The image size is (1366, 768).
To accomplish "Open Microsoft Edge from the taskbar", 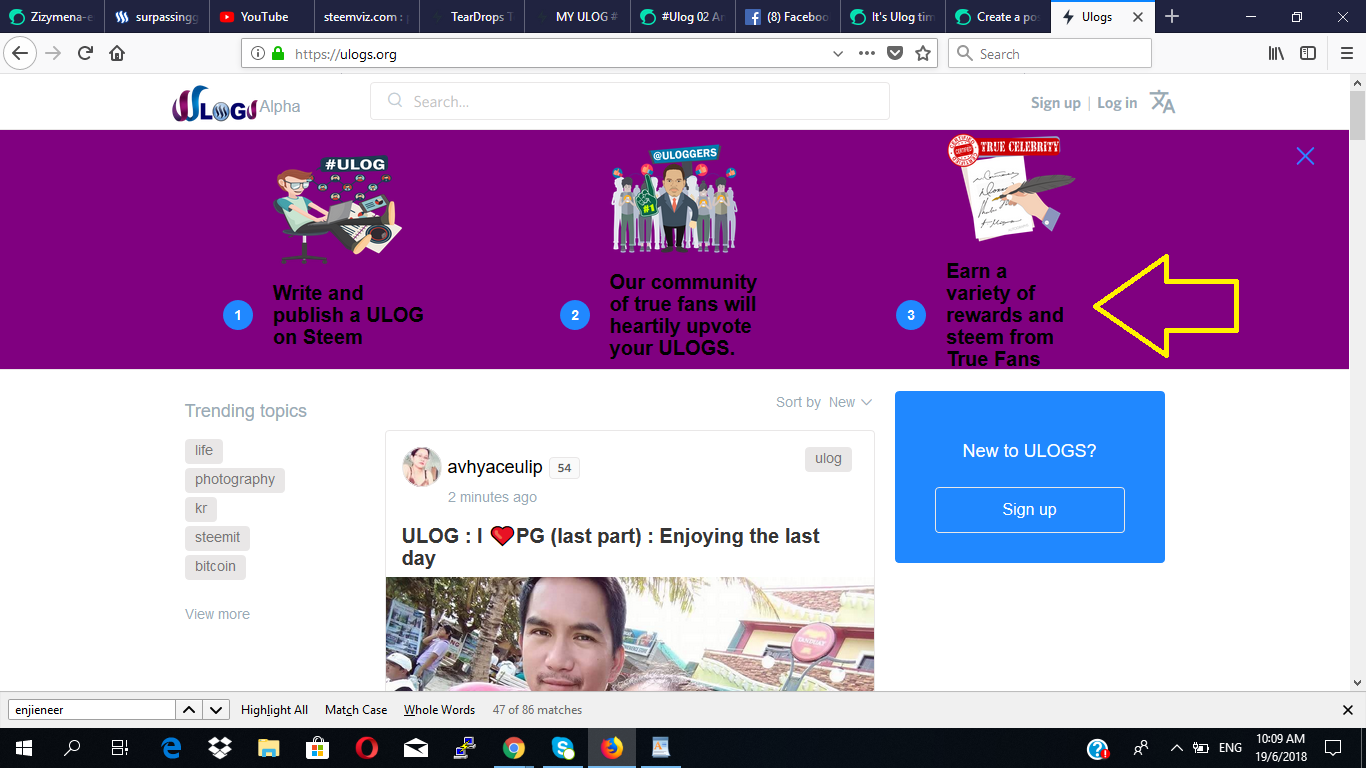I will [x=170, y=747].
